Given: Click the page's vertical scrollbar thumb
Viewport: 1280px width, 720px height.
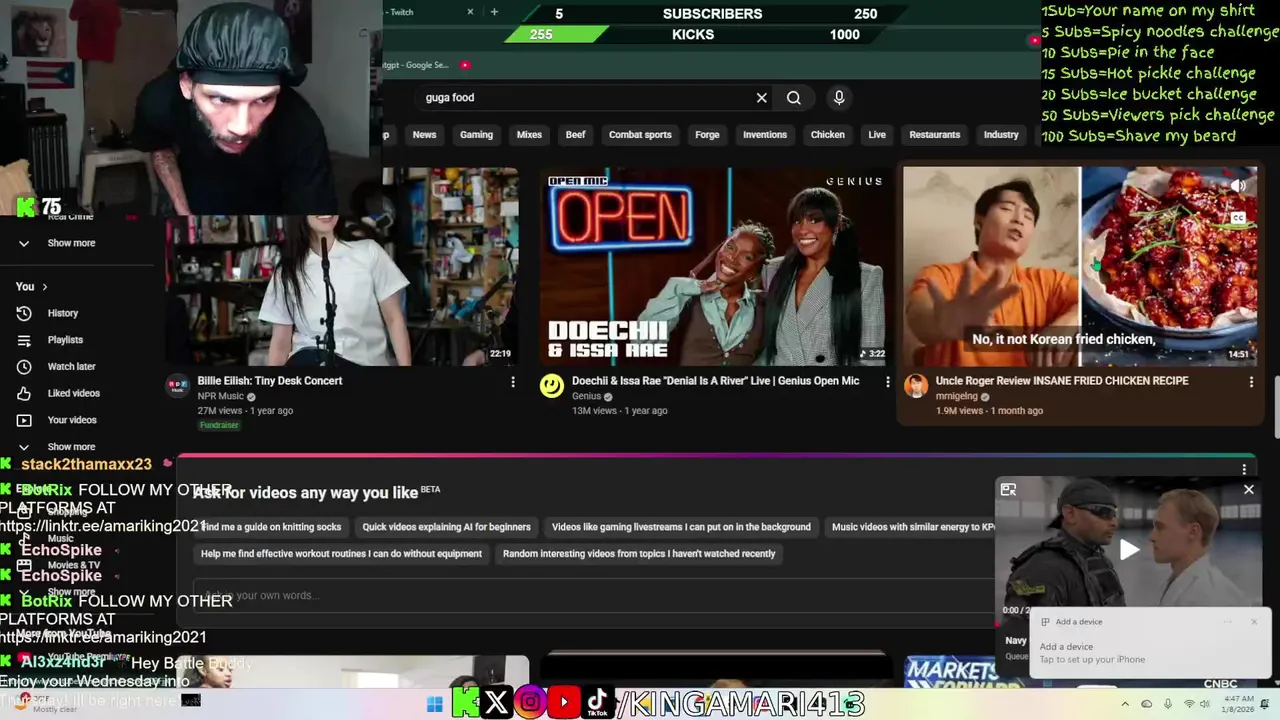Looking at the screenshot, I should (1276, 406).
